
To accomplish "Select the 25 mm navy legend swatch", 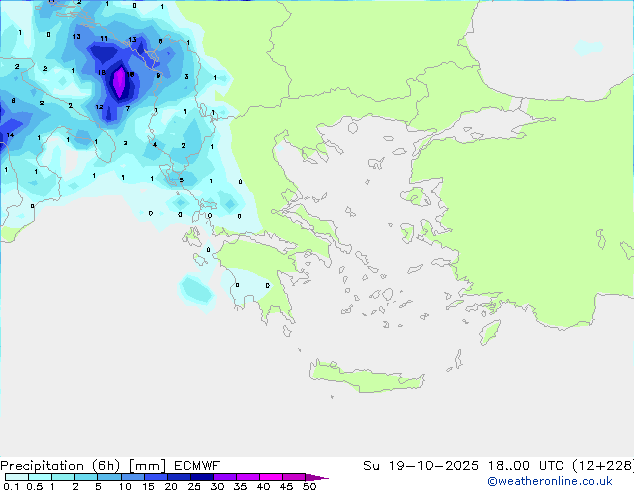I will pyautogui.click(x=201, y=477).
